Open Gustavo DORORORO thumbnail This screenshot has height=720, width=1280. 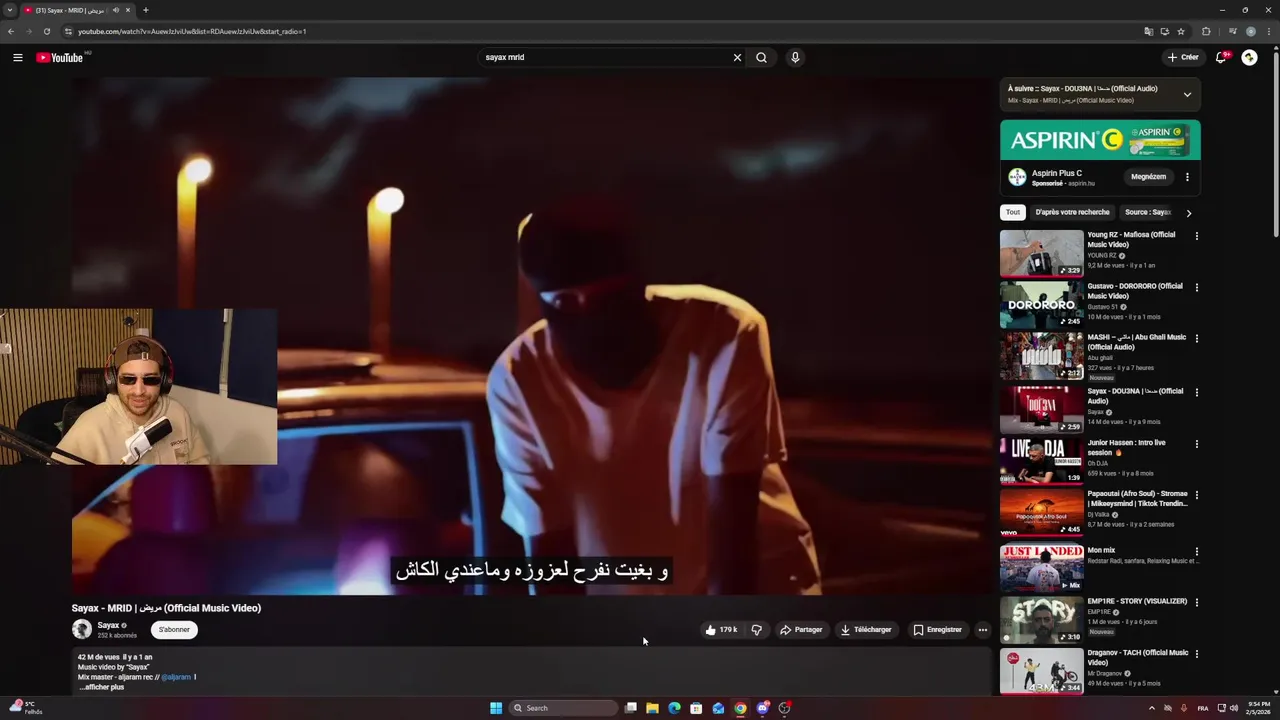pos(1041,304)
